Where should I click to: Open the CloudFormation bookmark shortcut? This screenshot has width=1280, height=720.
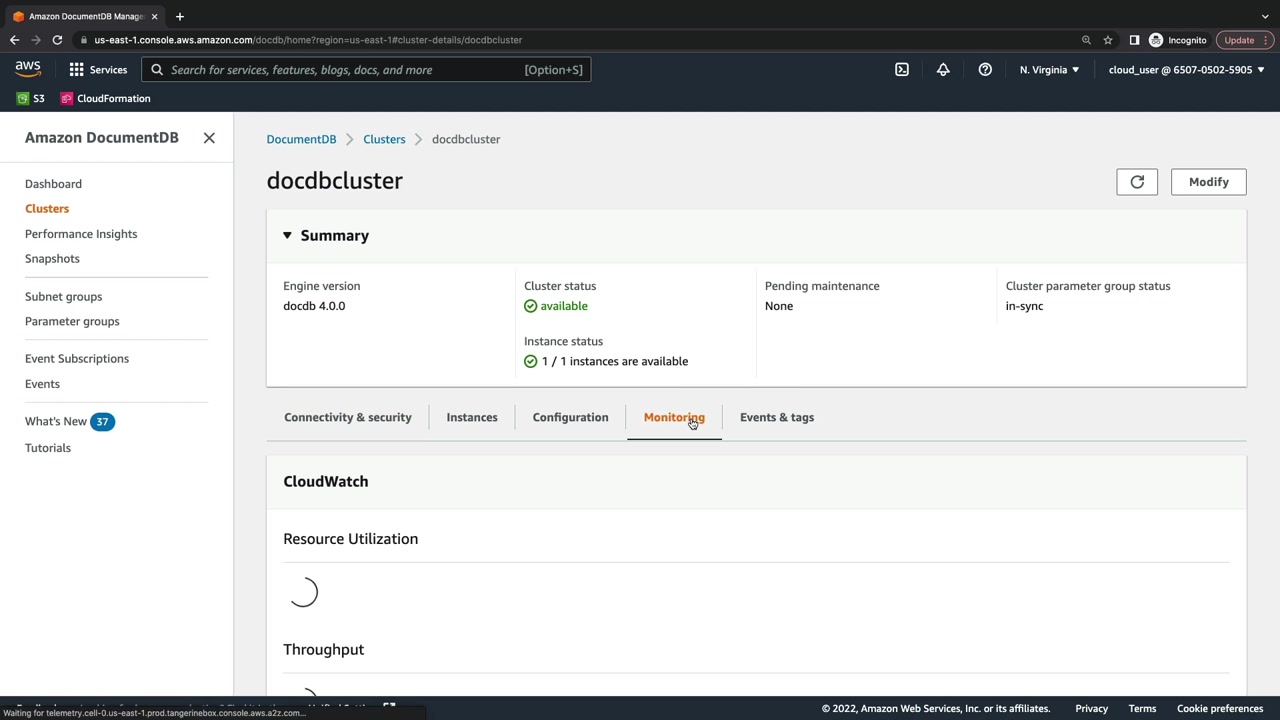[106, 99]
